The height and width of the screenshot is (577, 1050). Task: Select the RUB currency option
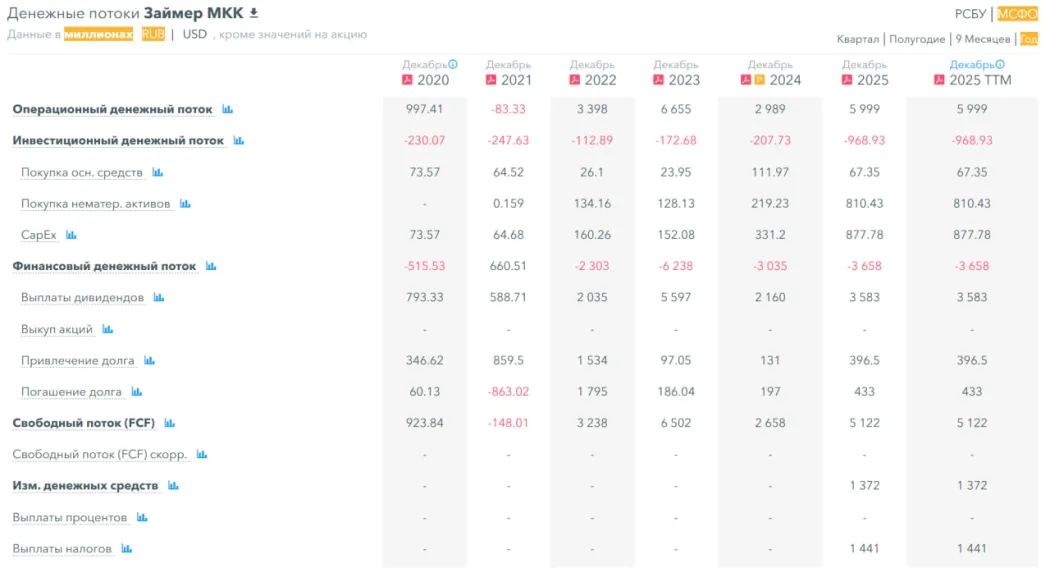[x=153, y=34]
